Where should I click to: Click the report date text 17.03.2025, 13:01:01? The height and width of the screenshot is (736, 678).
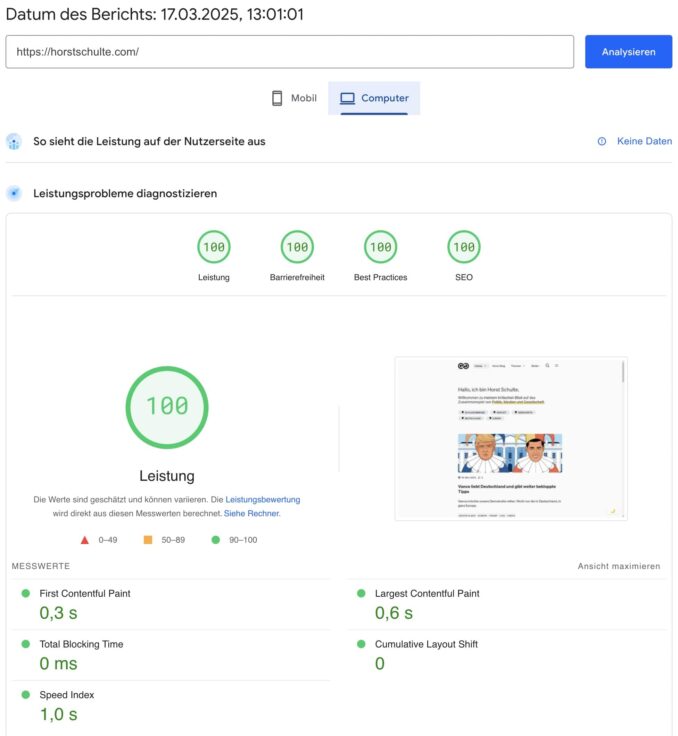click(x=232, y=15)
